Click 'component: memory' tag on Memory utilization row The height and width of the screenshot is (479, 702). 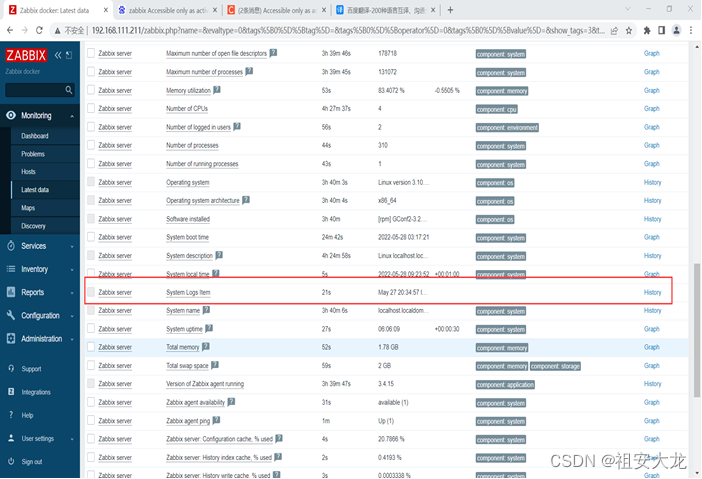click(x=502, y=91)
